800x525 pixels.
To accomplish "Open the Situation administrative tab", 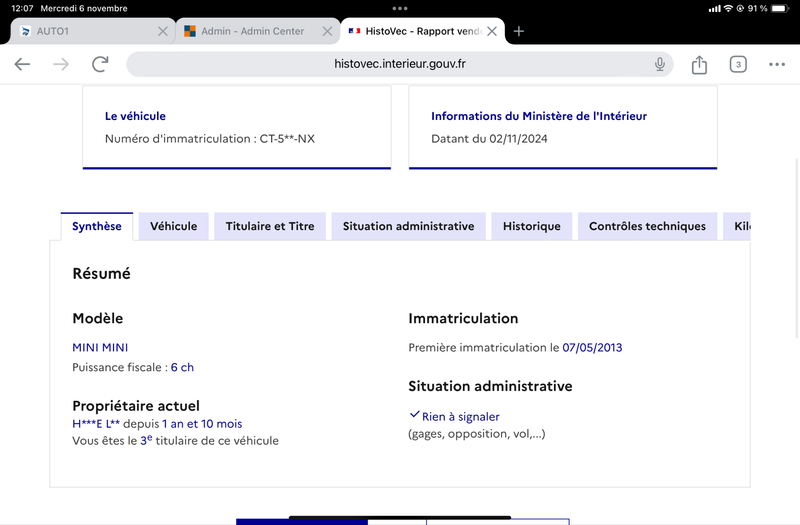I will [408, 227].
